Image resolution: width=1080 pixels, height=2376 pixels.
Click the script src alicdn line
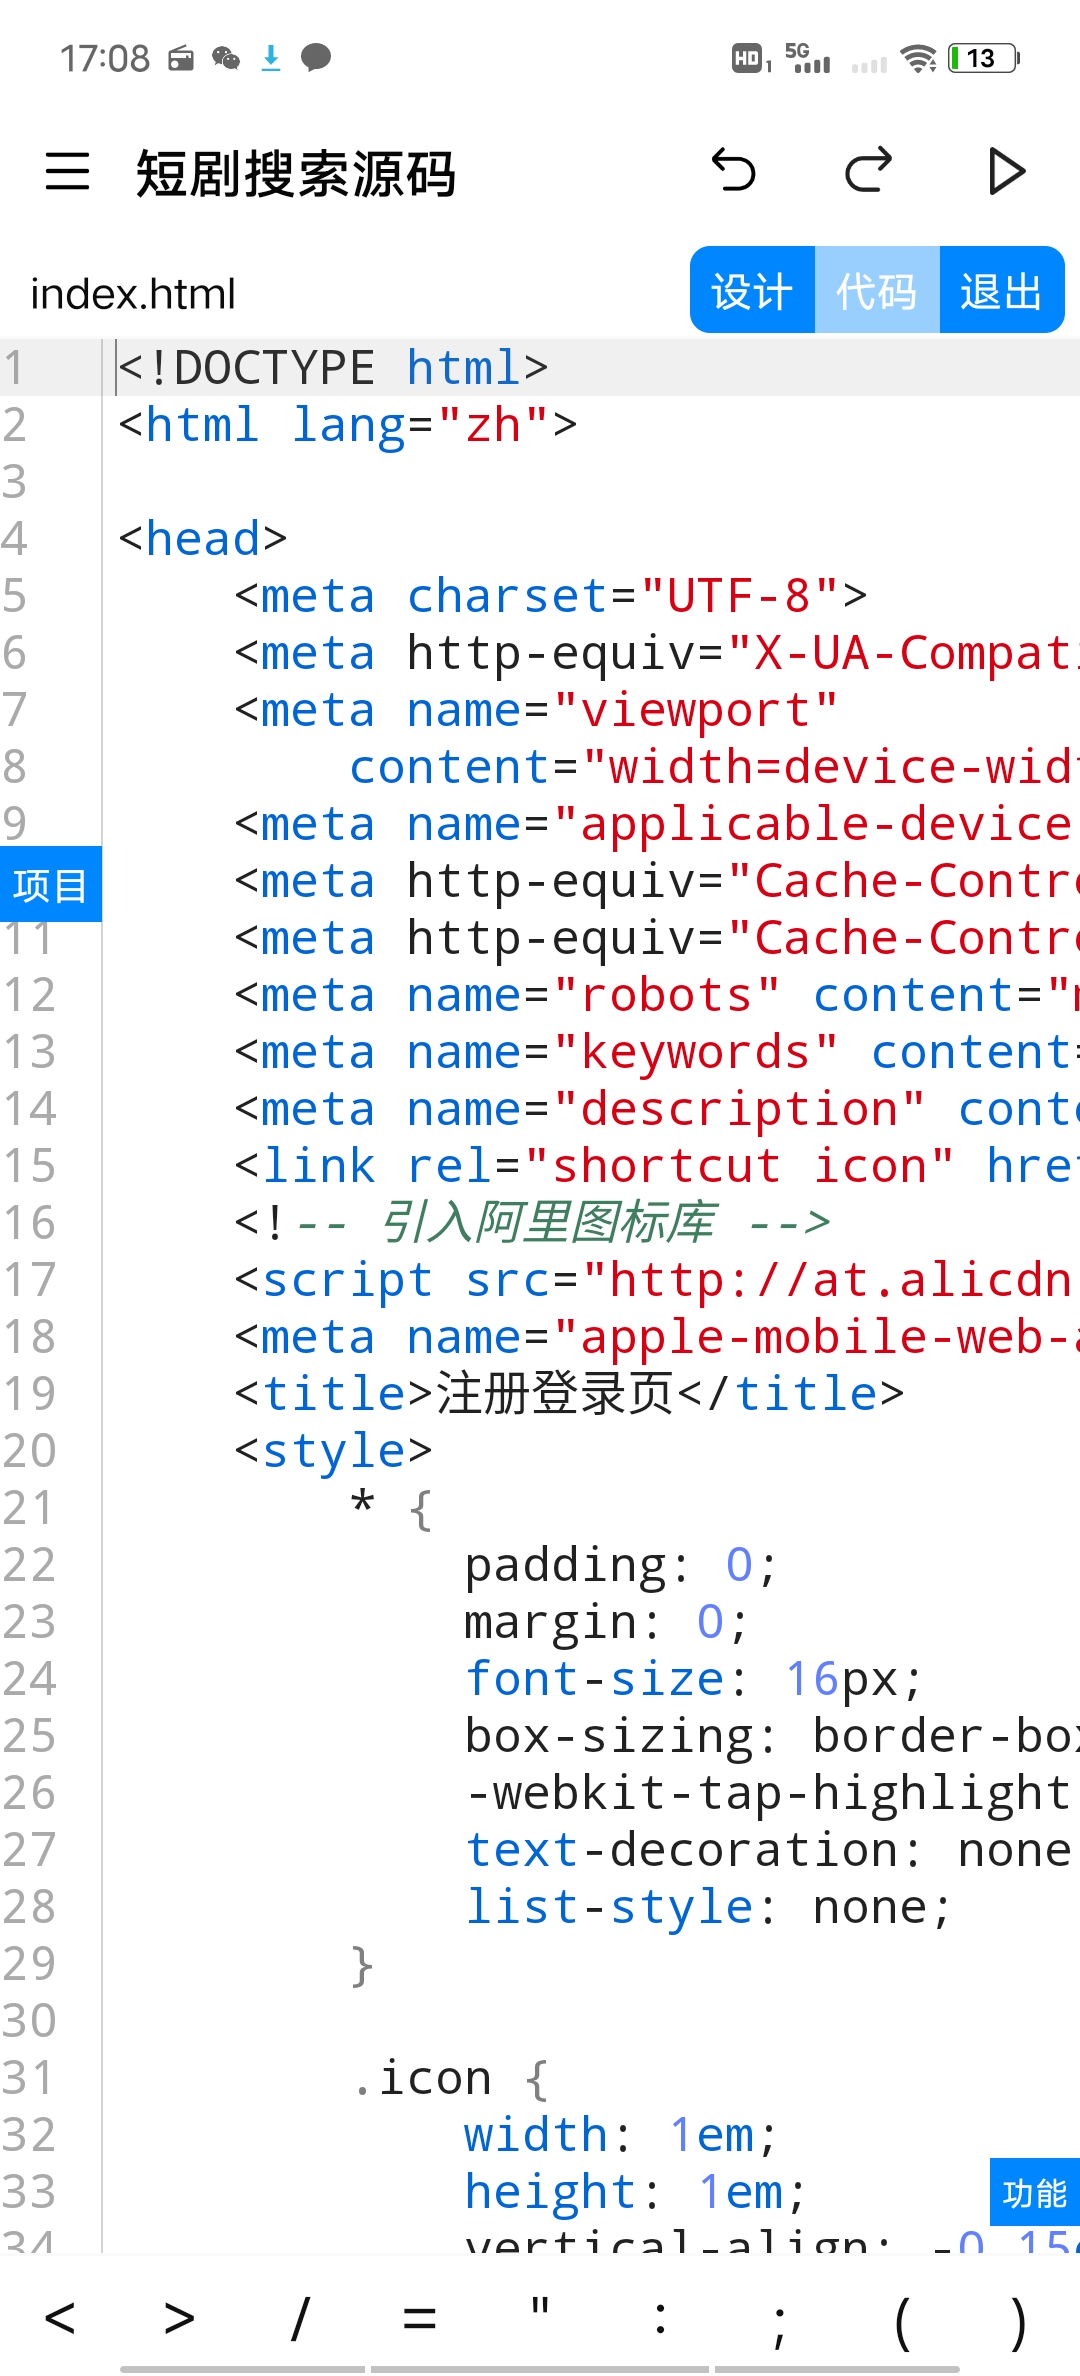pyautogui.click(x=657, y=1280)
